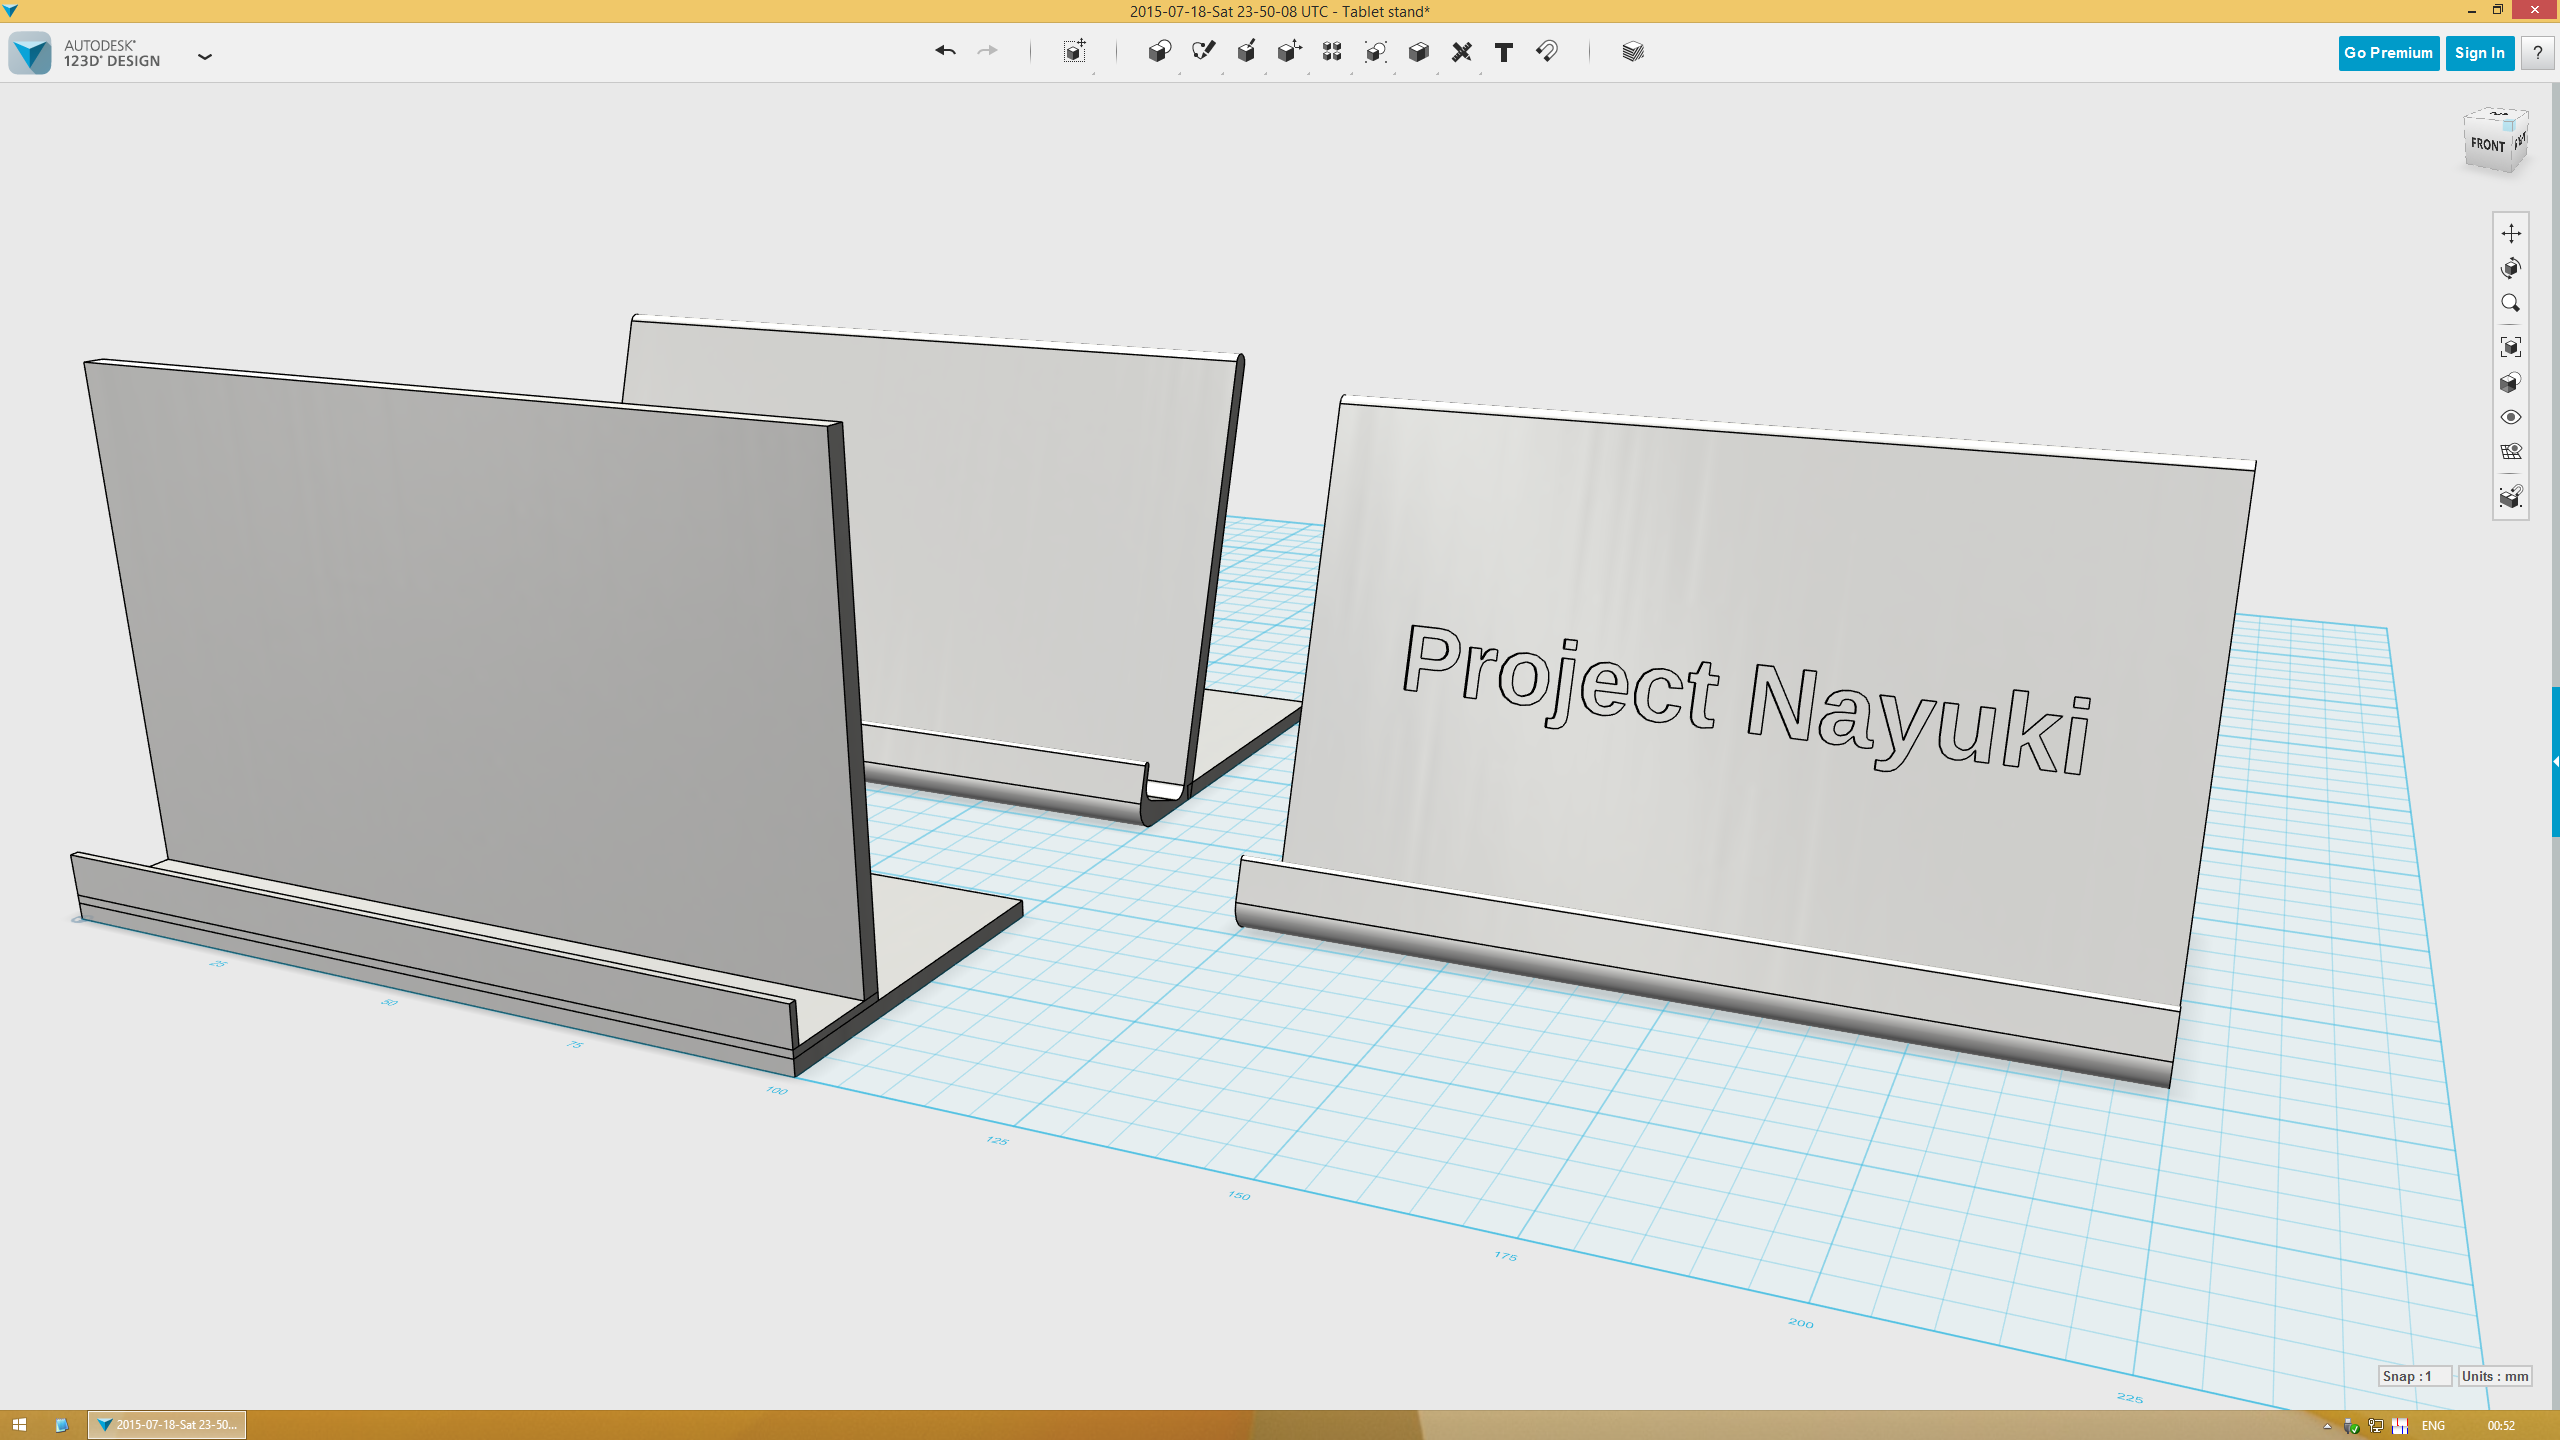Click the 123D Design taskbar window button

tap(167, 1425)
